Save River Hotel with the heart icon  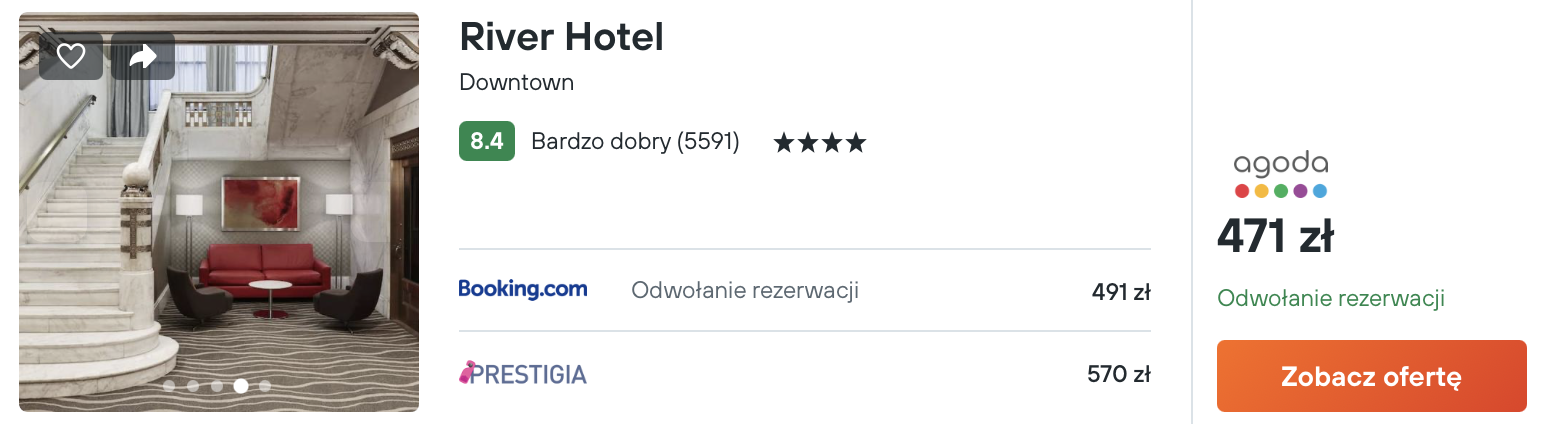(x=71, y=56)
